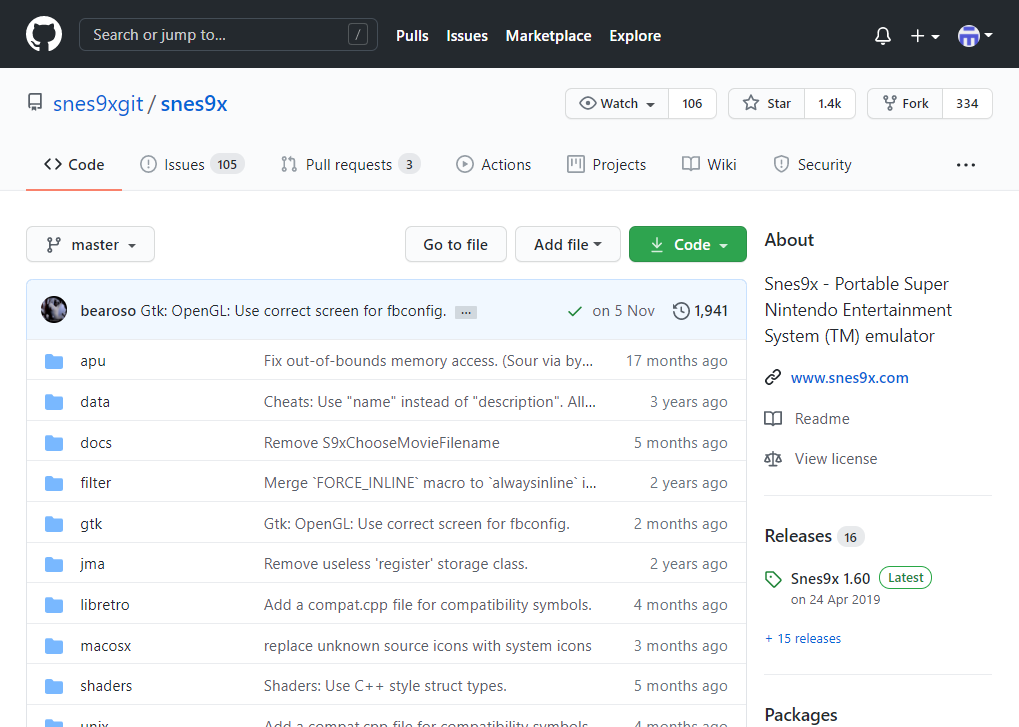Open the jma folder

click(92, 565)
